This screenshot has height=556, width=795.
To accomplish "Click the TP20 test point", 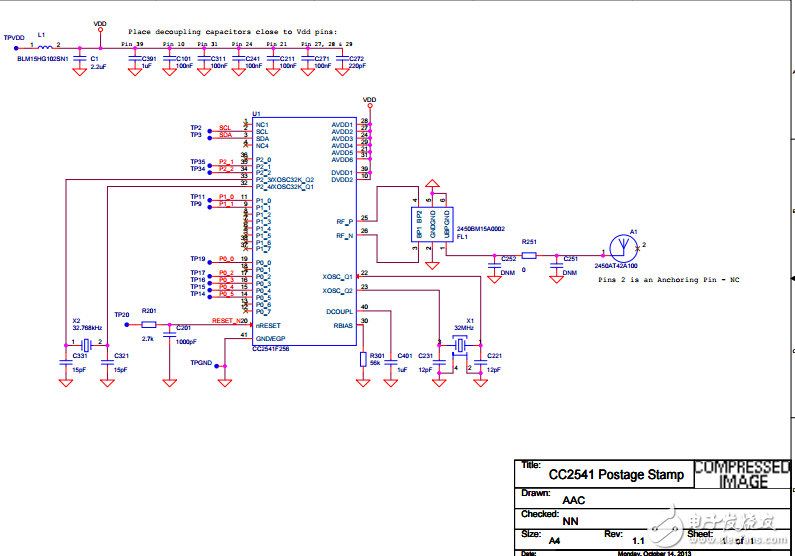I will 122,314.
